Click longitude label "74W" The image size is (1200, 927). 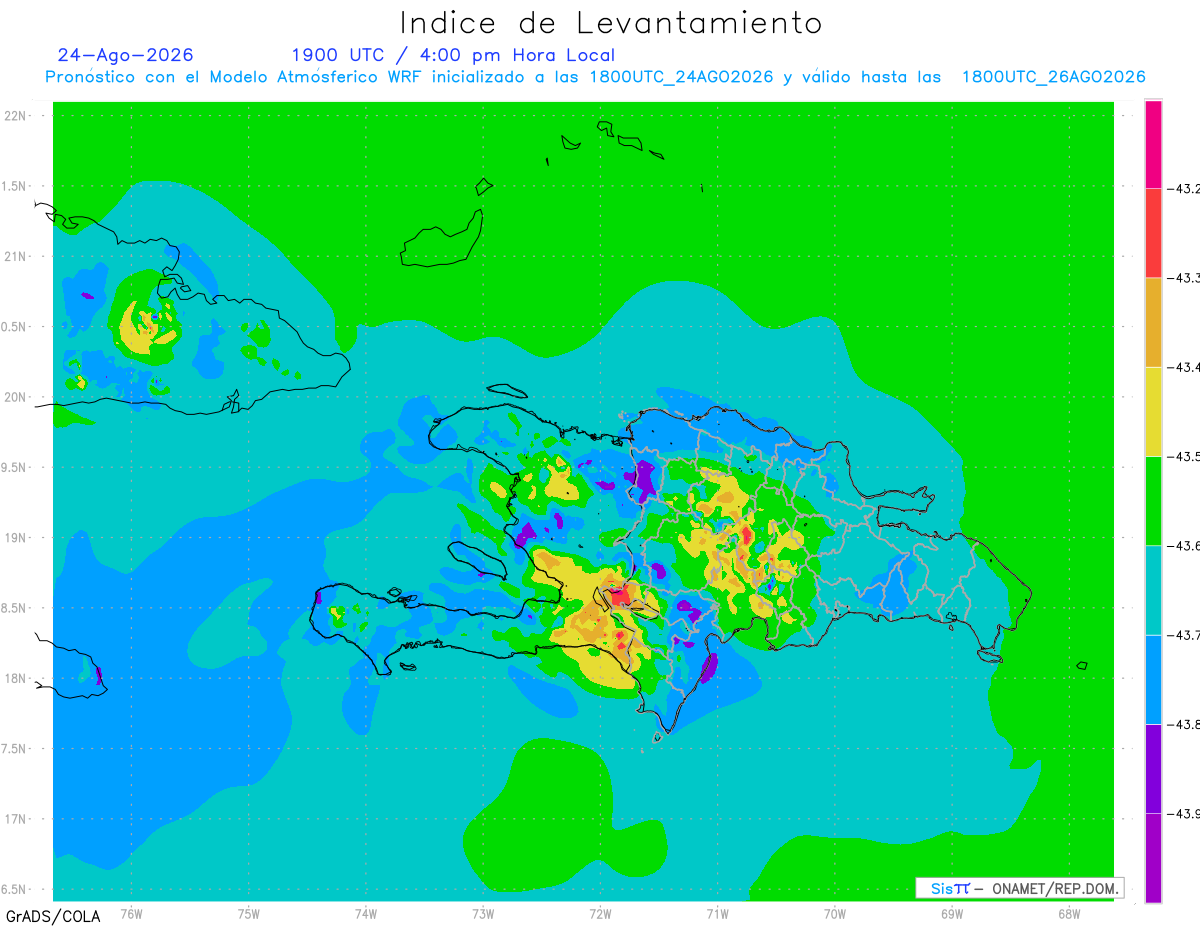click(x=366, y=914)
